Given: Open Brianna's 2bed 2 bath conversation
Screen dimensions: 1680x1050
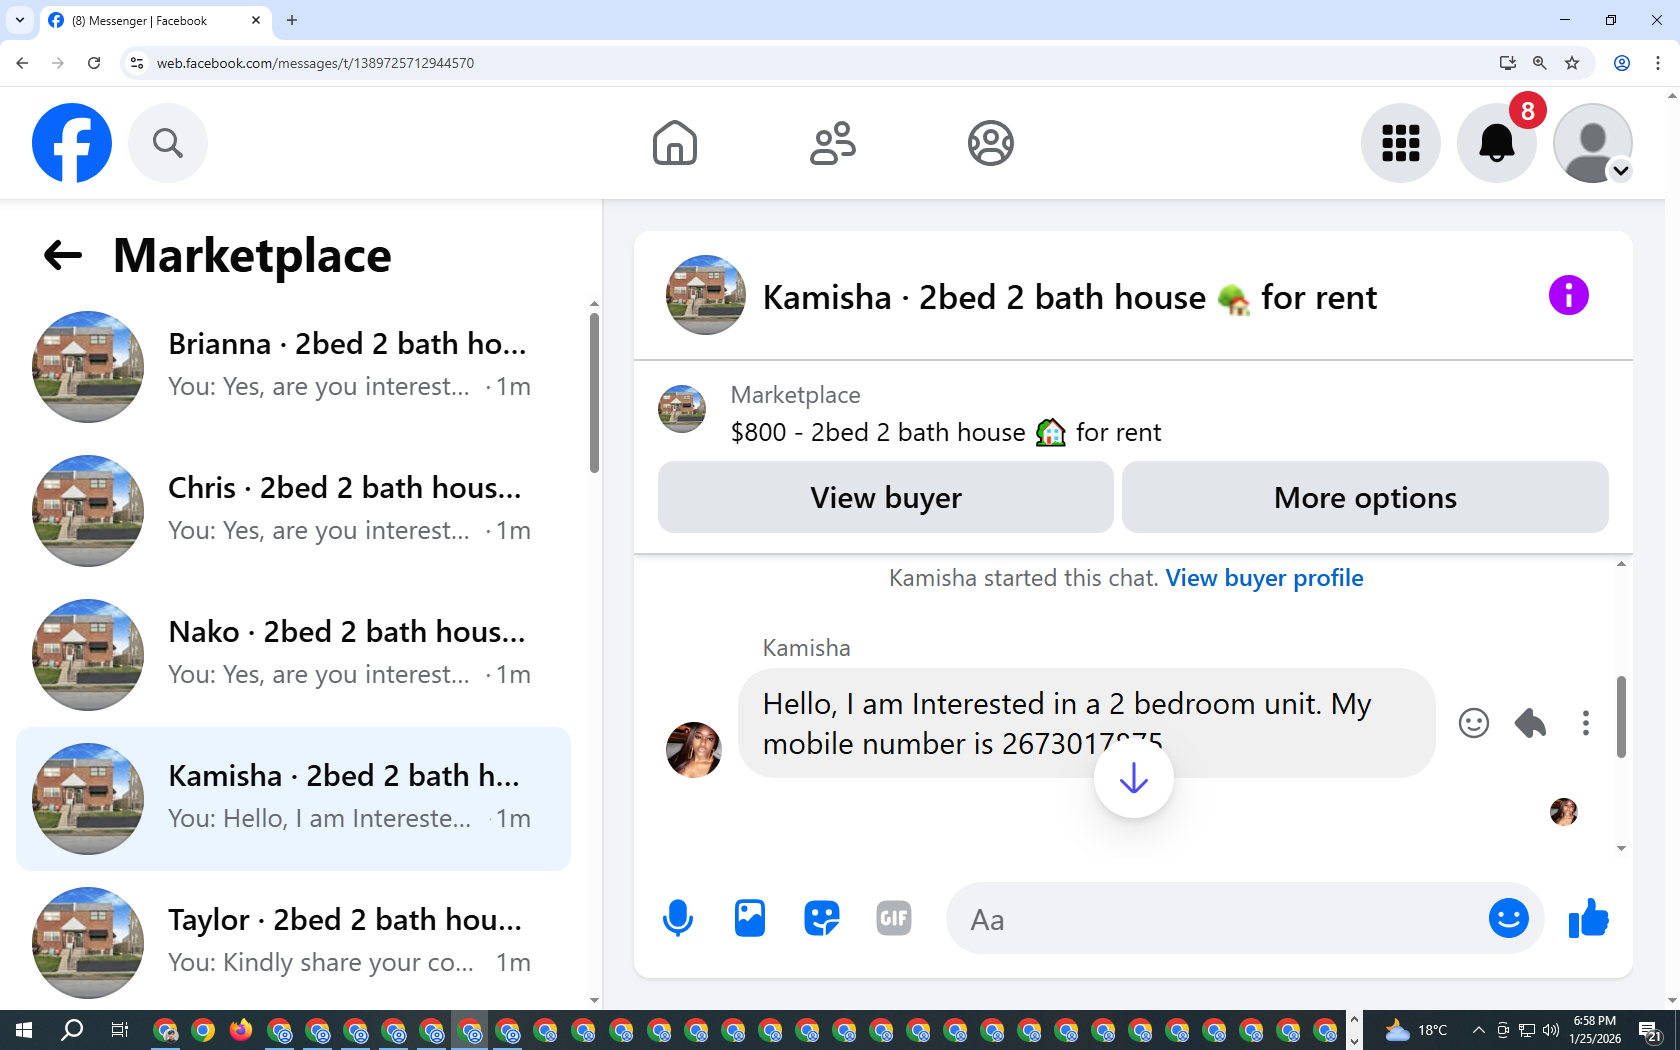Looking at the screenshot, I should [294, 367].
